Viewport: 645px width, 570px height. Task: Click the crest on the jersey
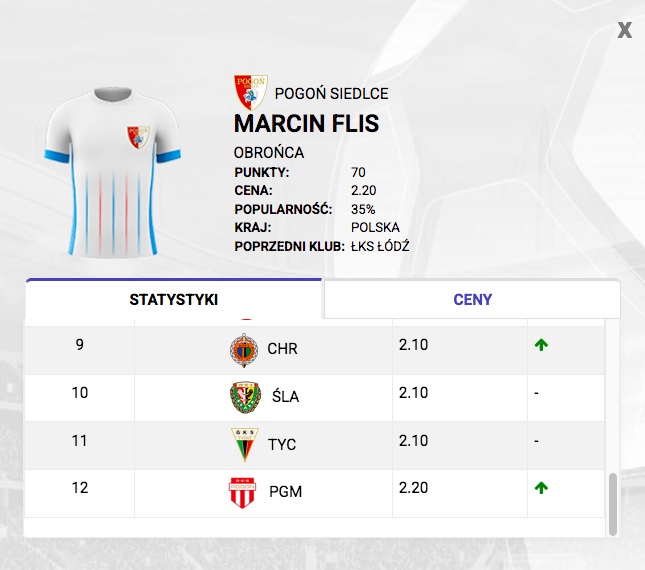coord(138,137)
